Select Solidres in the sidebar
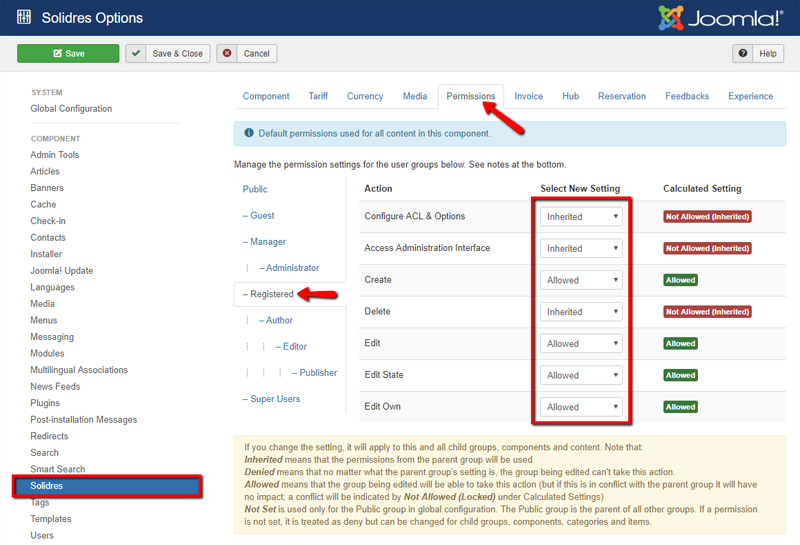 coord(107,486)
